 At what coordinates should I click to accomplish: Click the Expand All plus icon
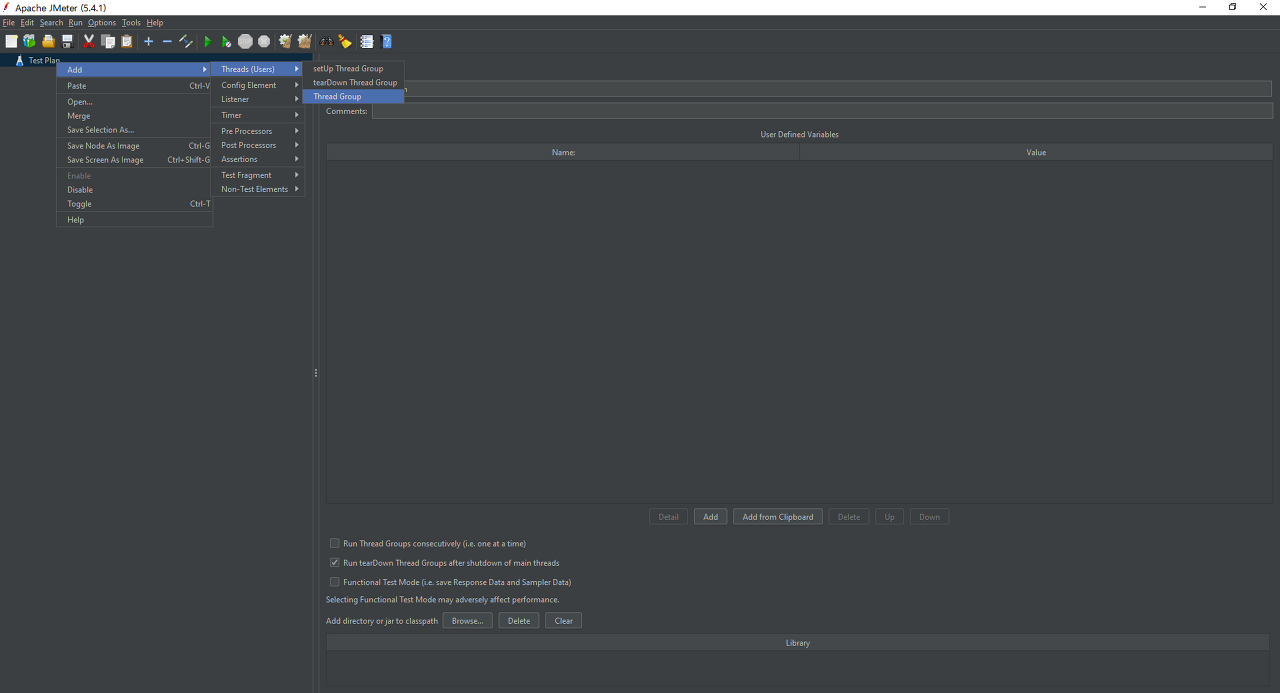tap(148, 41)
